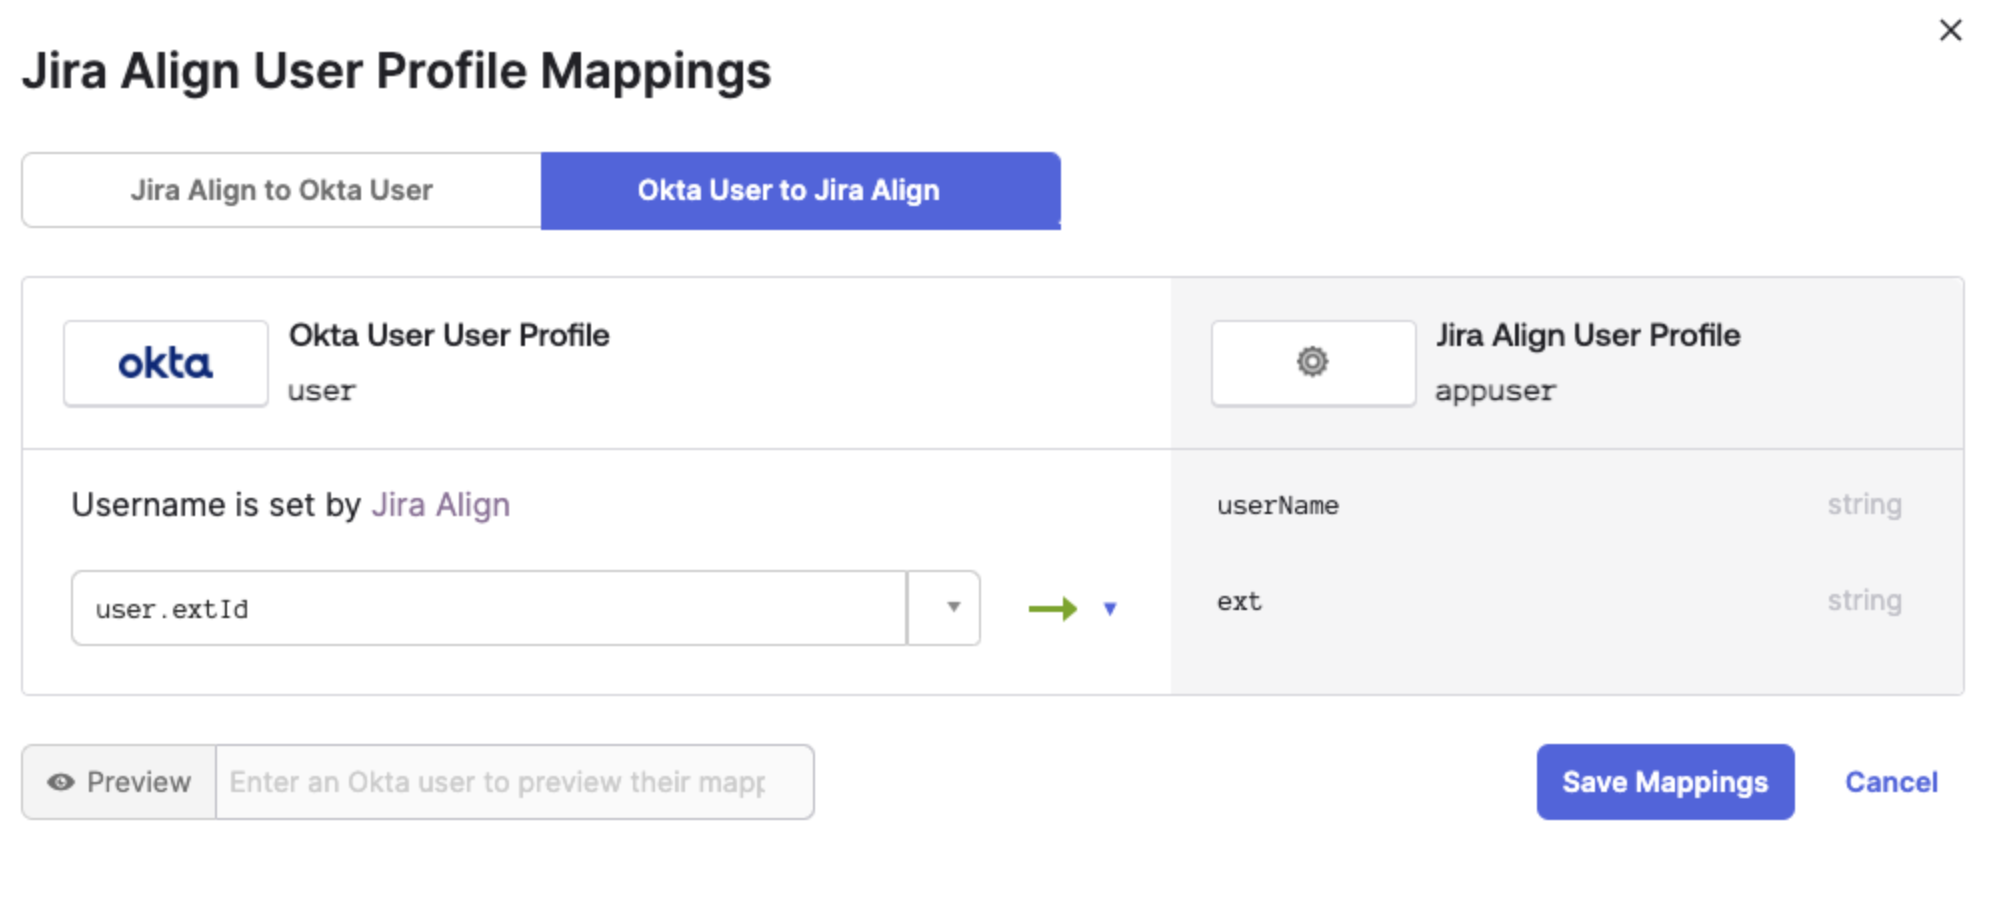Select the userName attribute row
Screen dimensions: 1992x906
click(x=1277, y=506)
